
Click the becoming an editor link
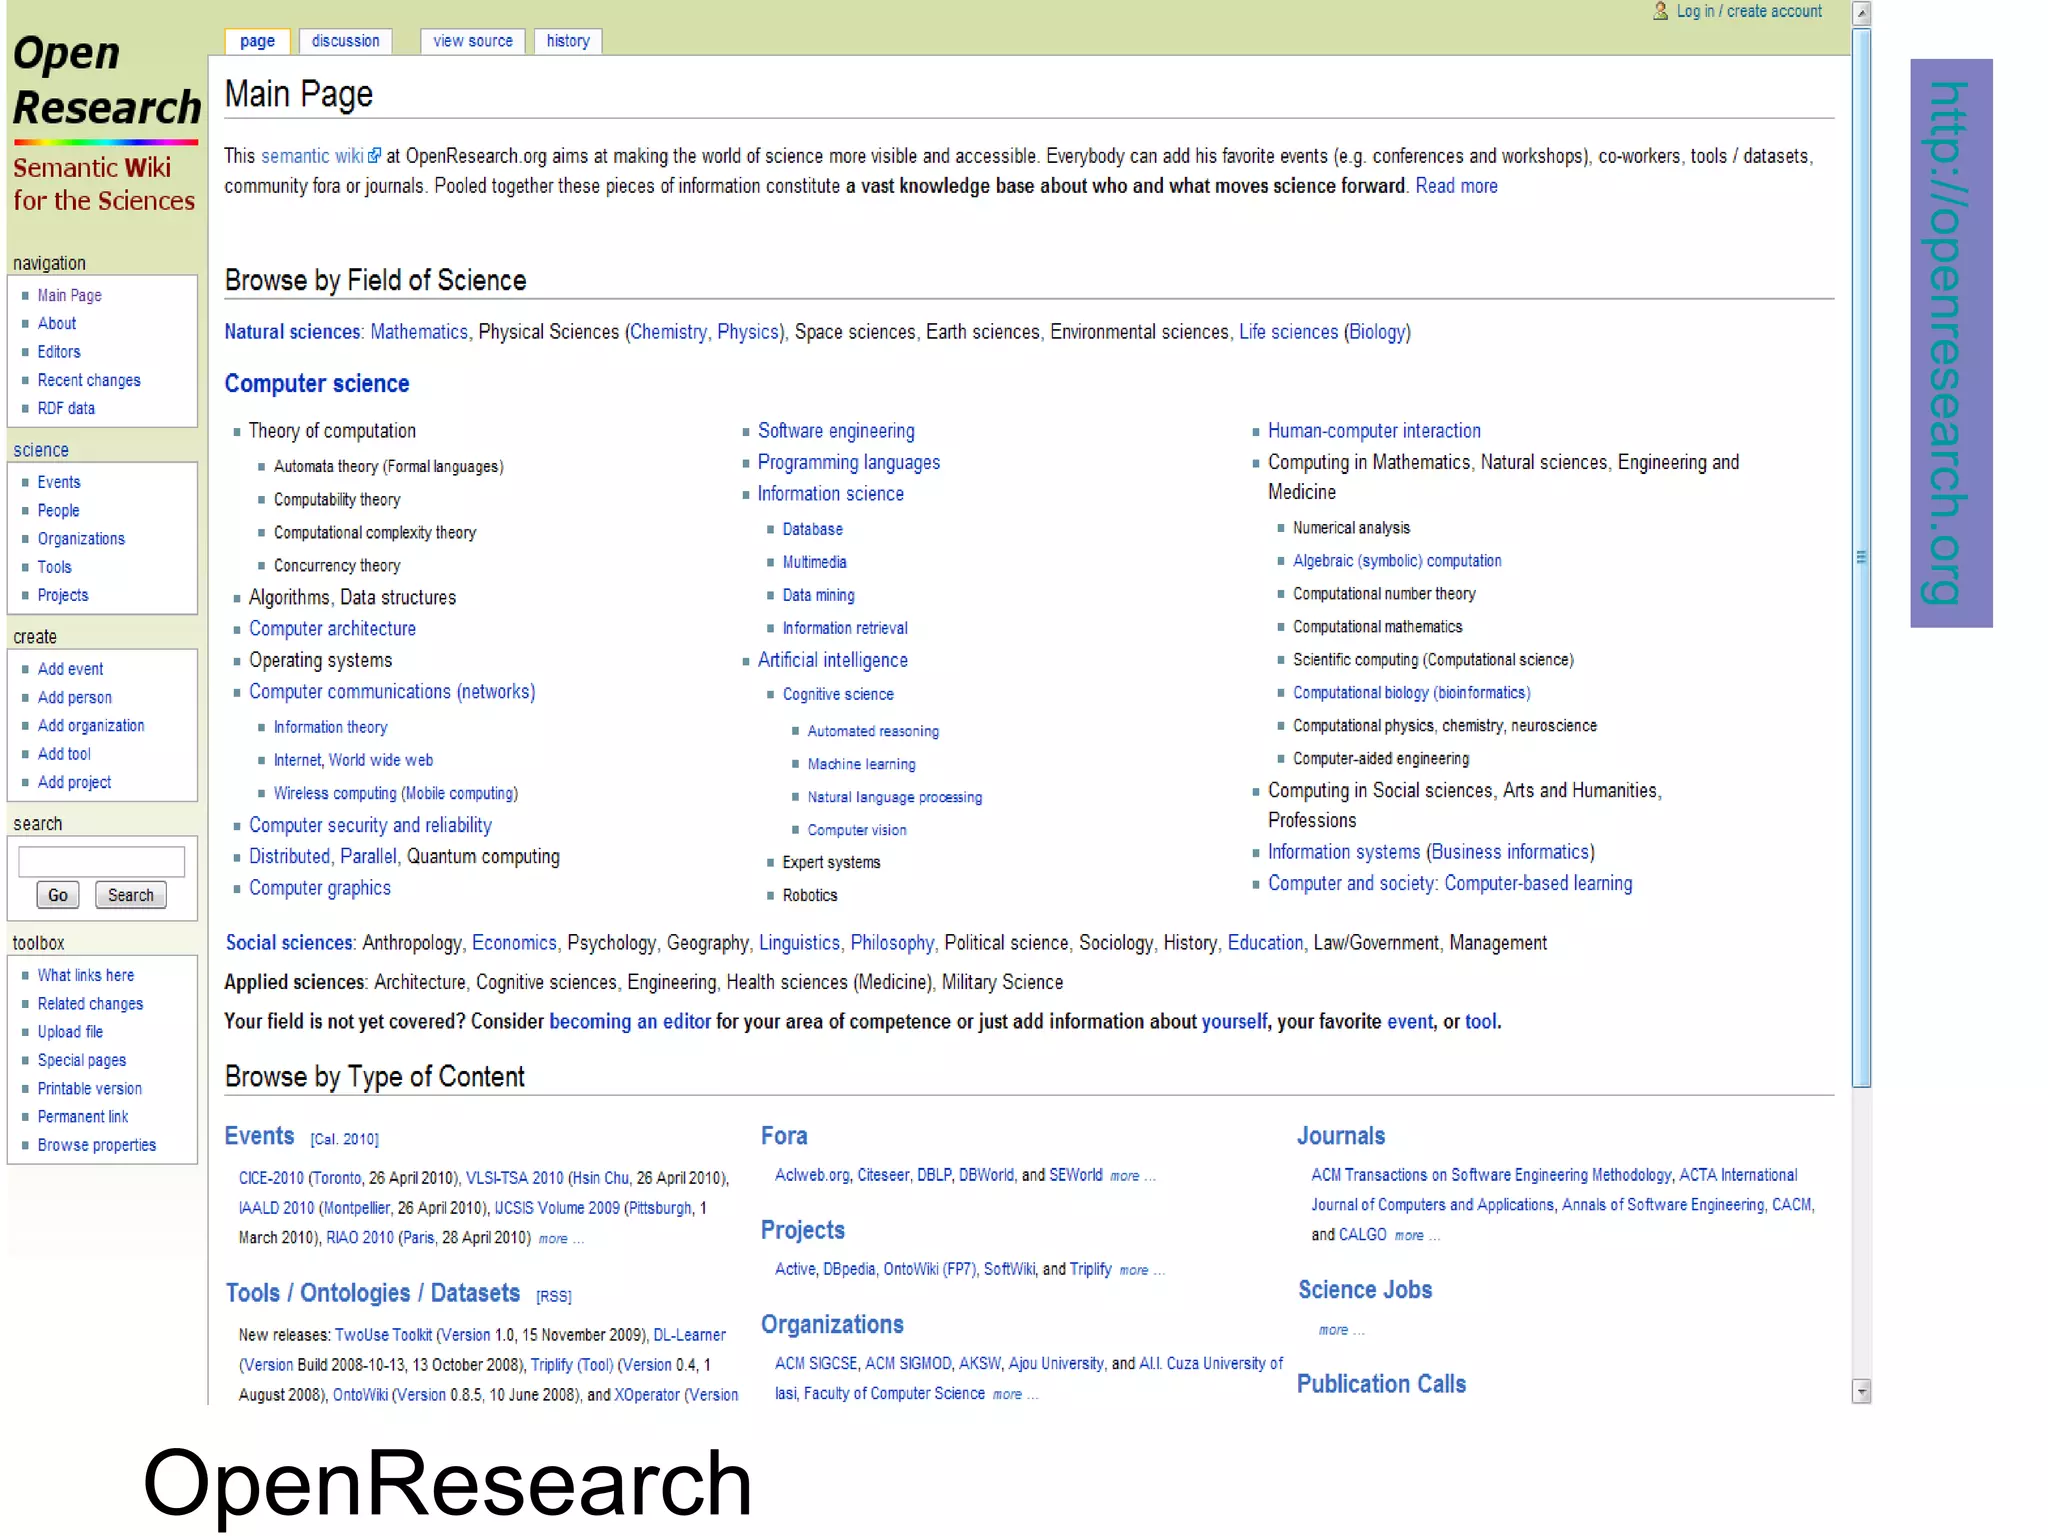point(630,1022)
